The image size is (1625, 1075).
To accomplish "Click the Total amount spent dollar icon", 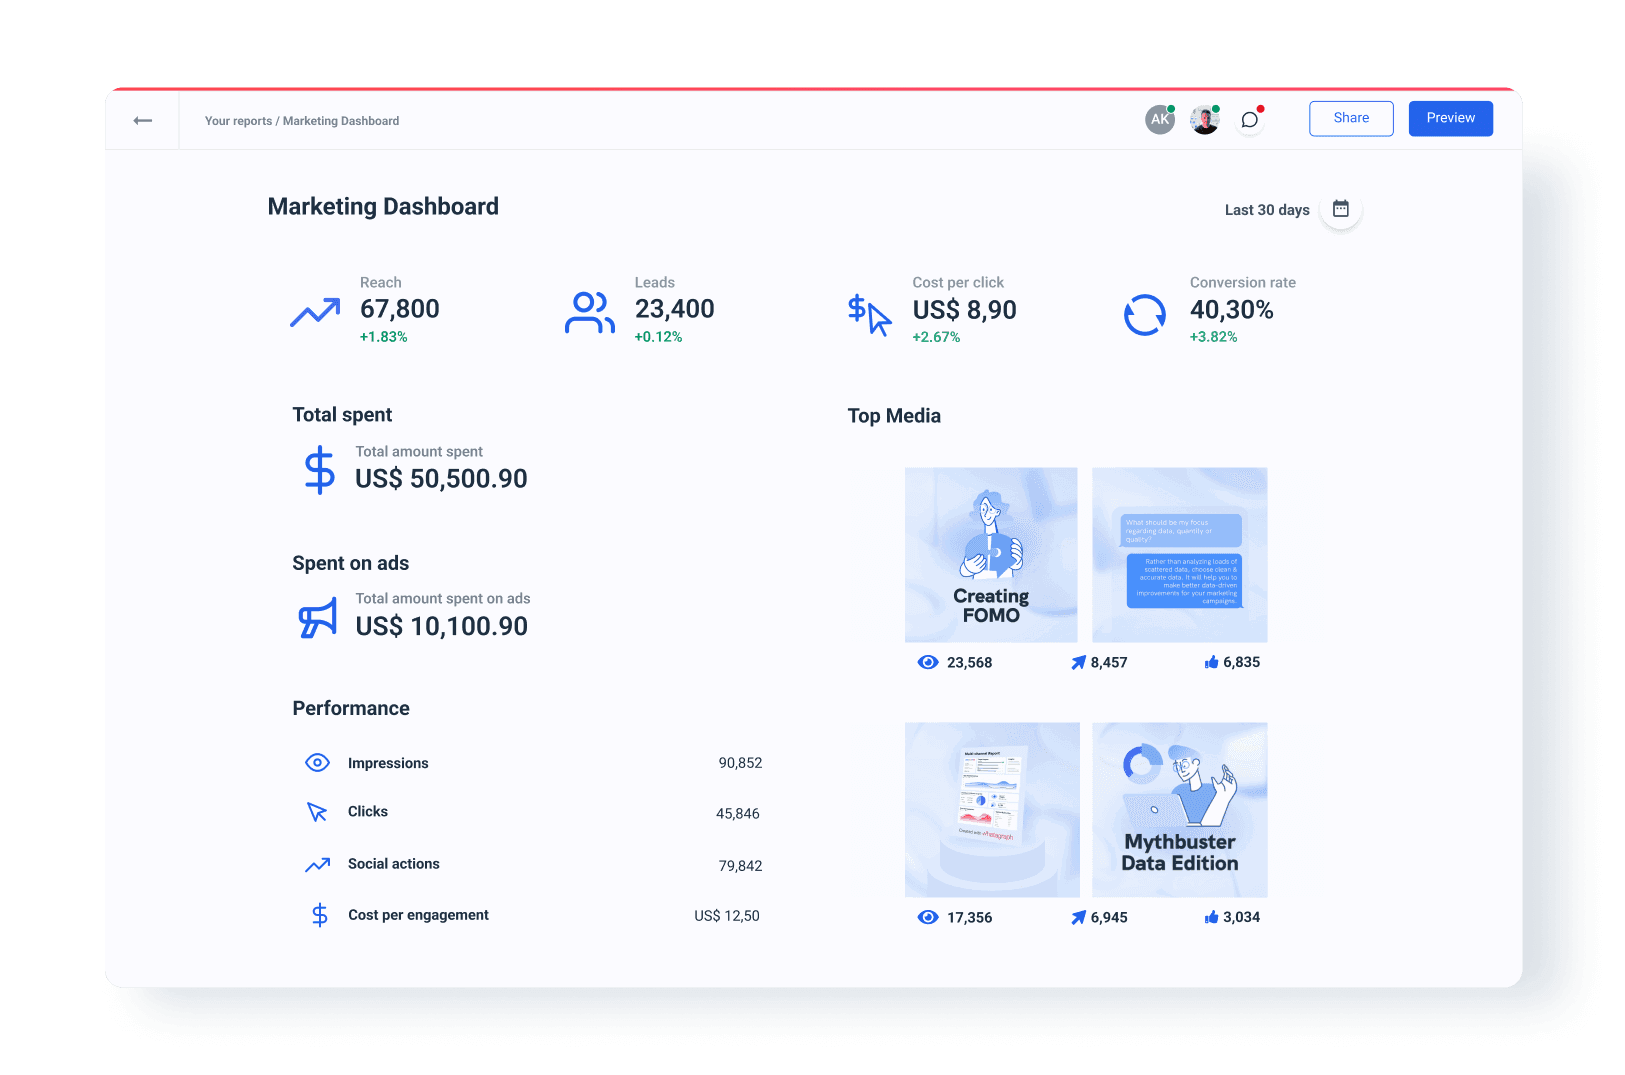I will coord(318,468).
